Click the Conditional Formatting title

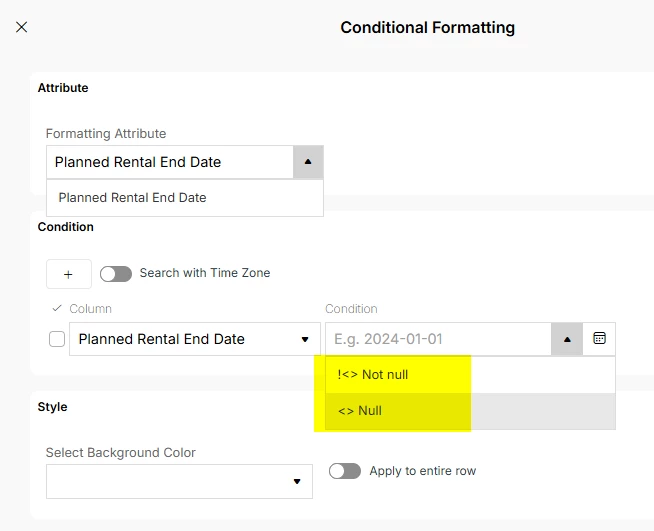click(x=427, y=28)
